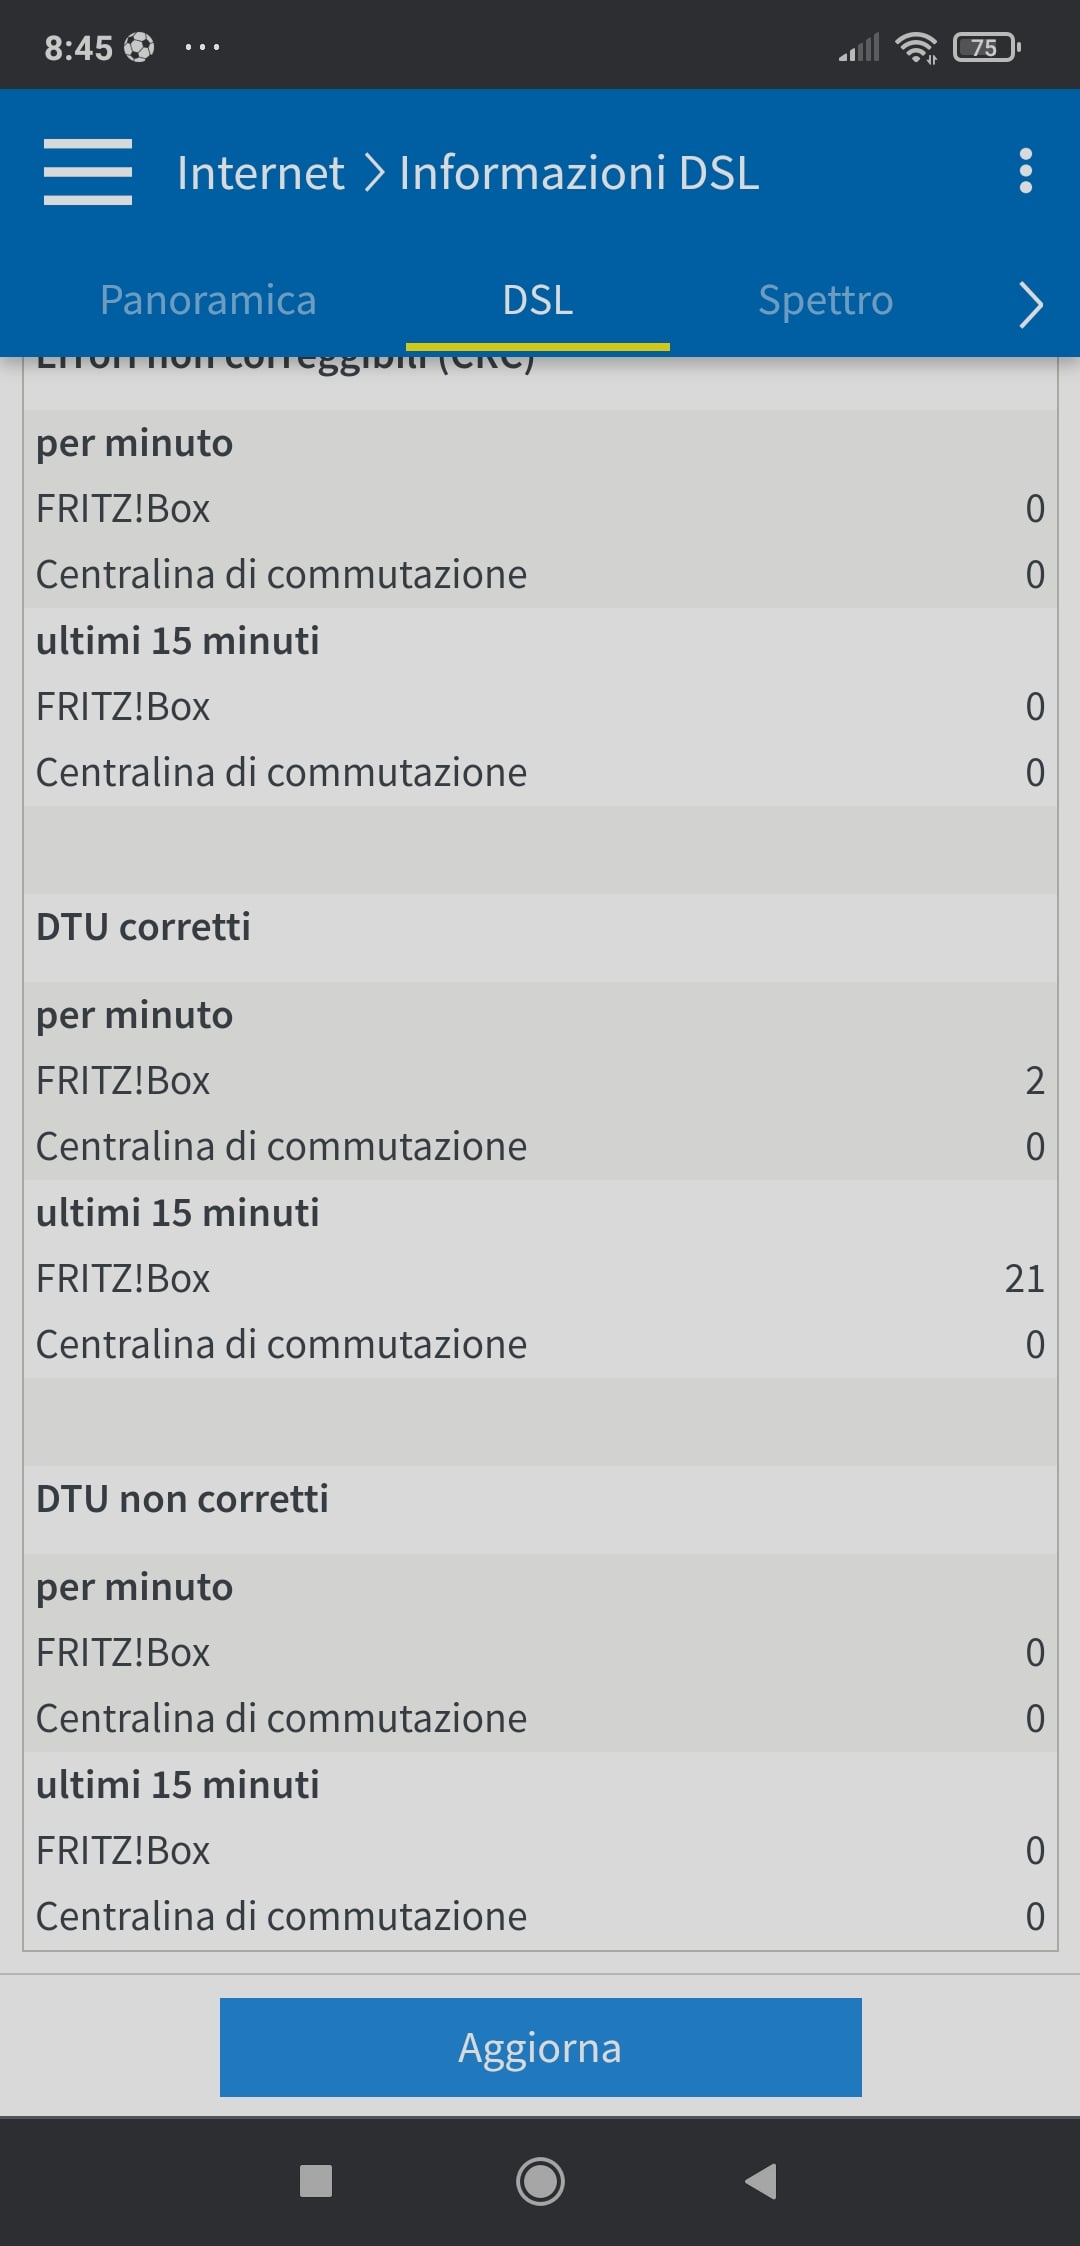This screenshot has height=2246, width=1080.
Task: Tap the clock showing 8:45
Action: tap(78, 47)
